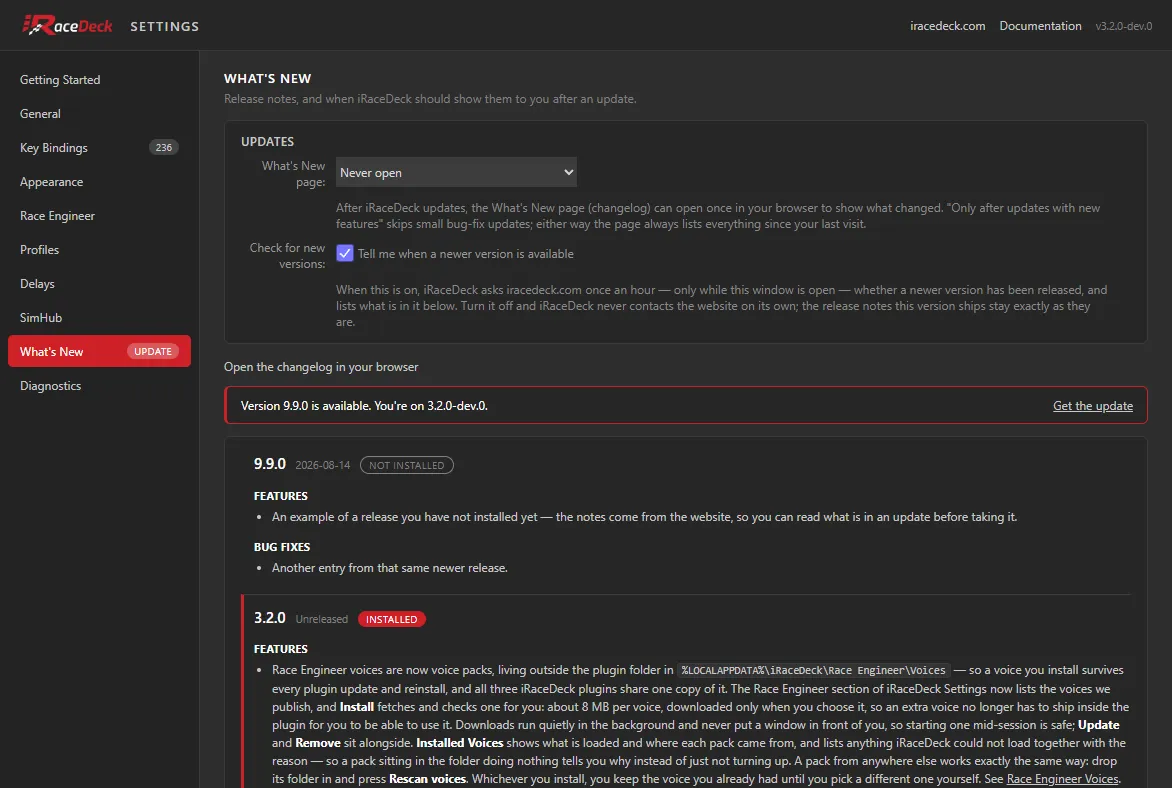Open the Race Engineer Voices link
The width and height of the screenshot is (1172, 788).
(1062, 779)
